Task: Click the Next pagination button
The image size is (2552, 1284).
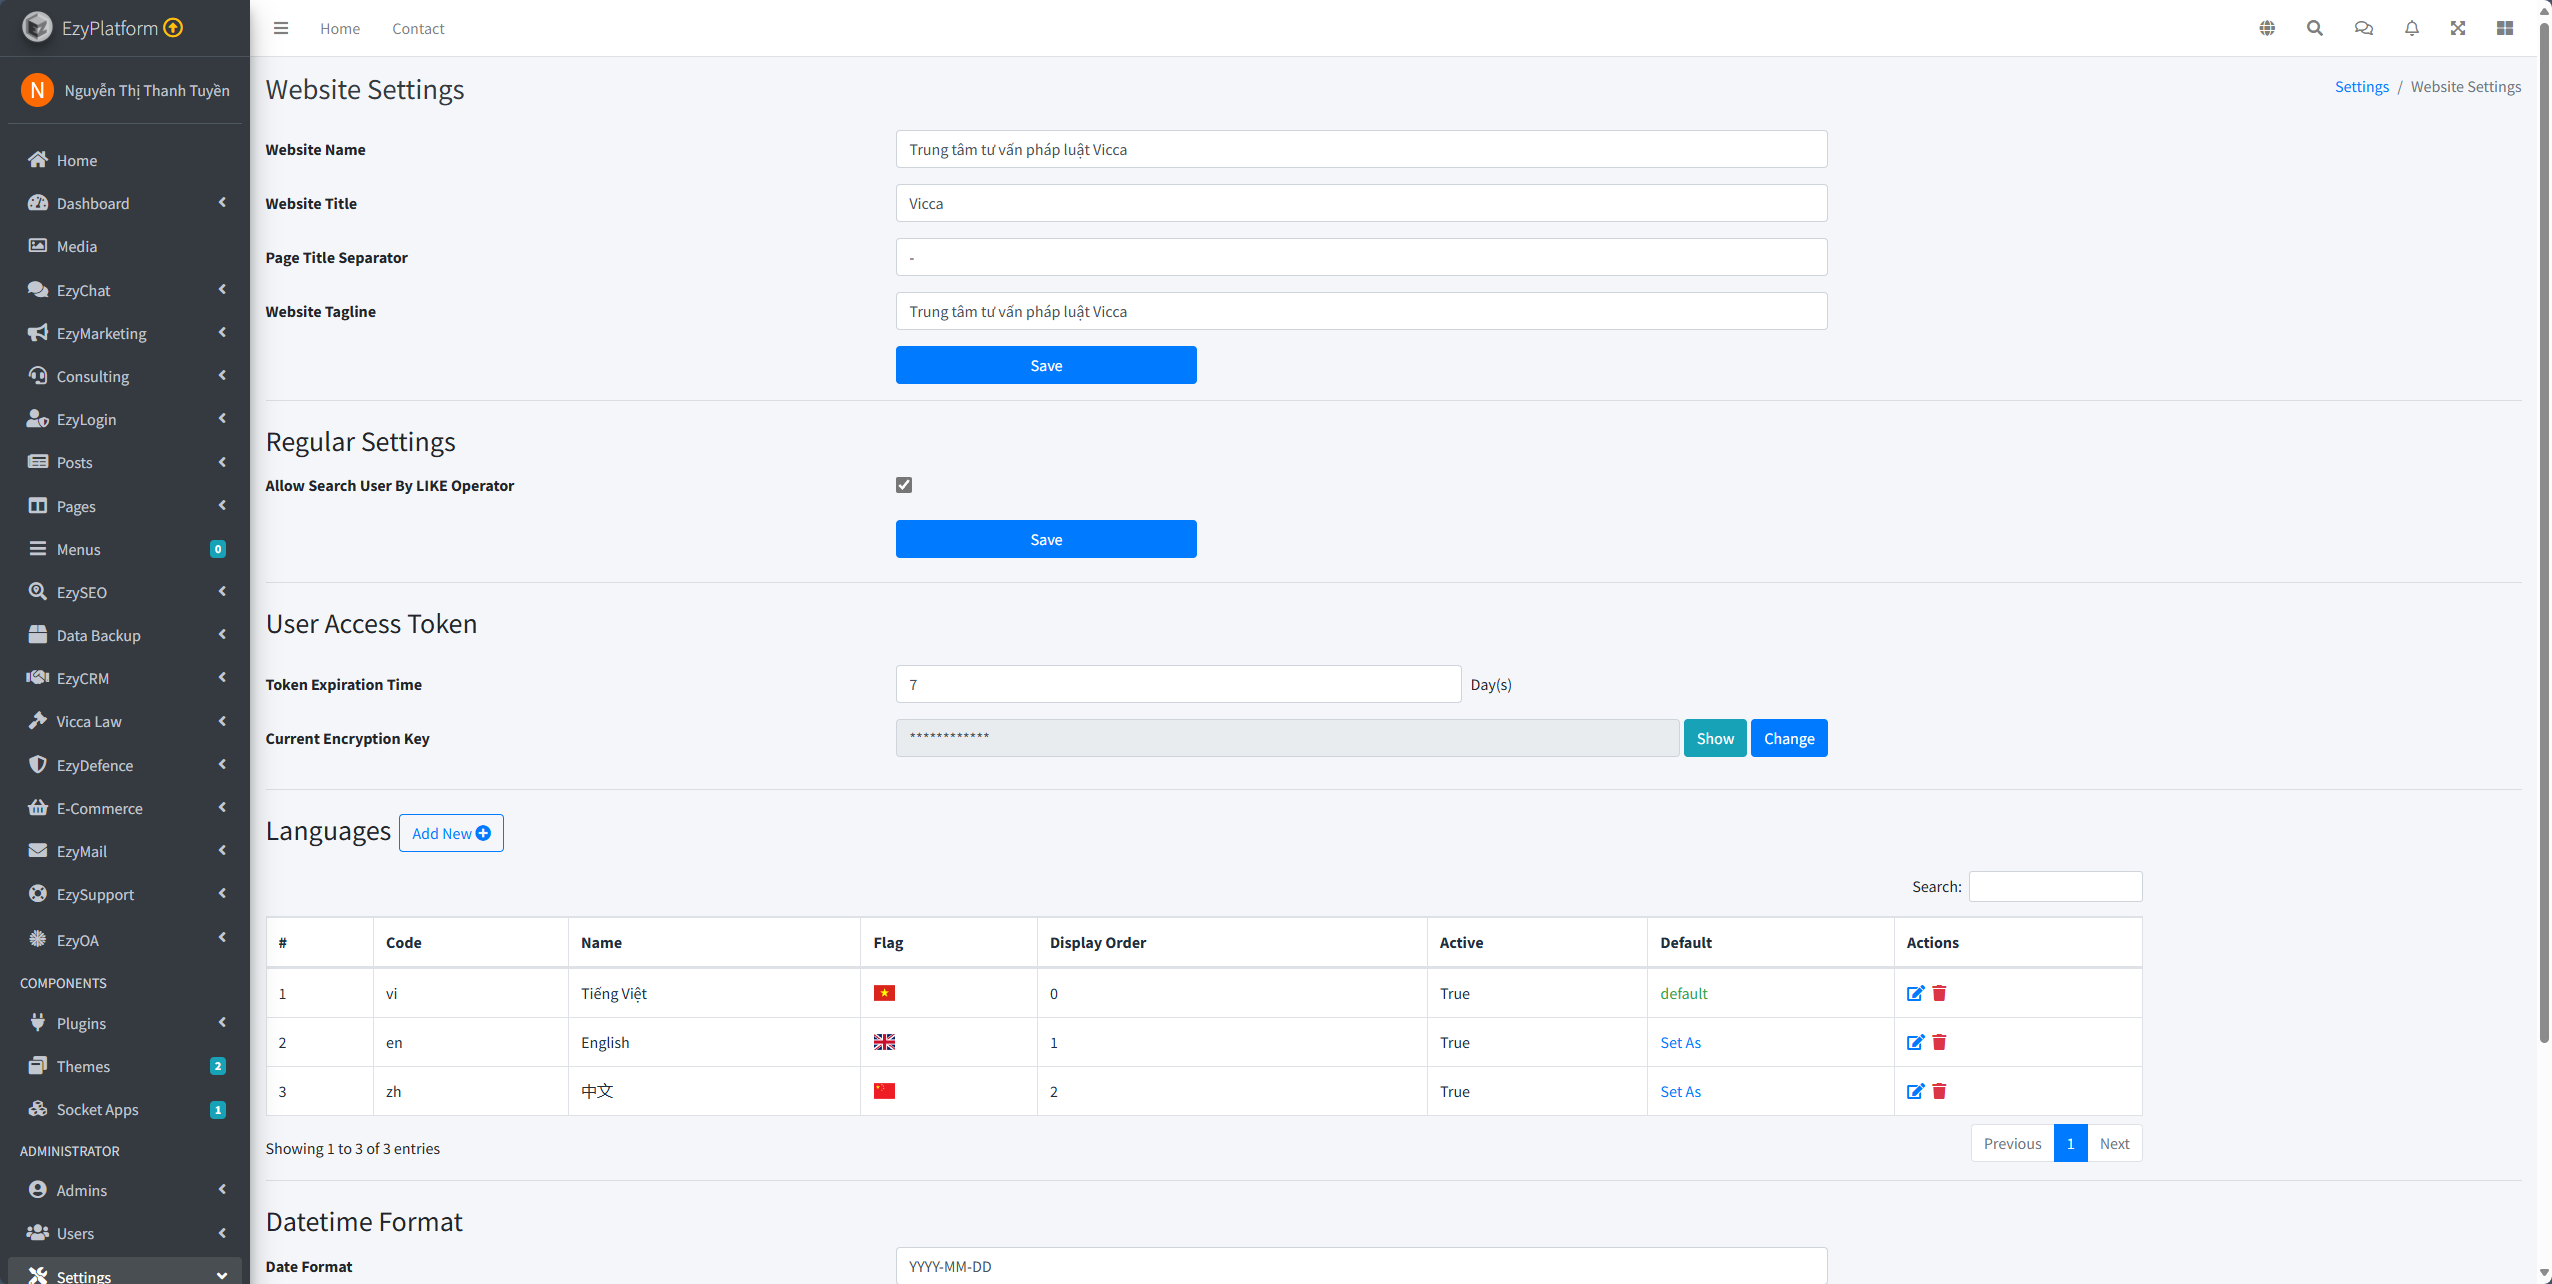Action: (x=2114, y=1143)
